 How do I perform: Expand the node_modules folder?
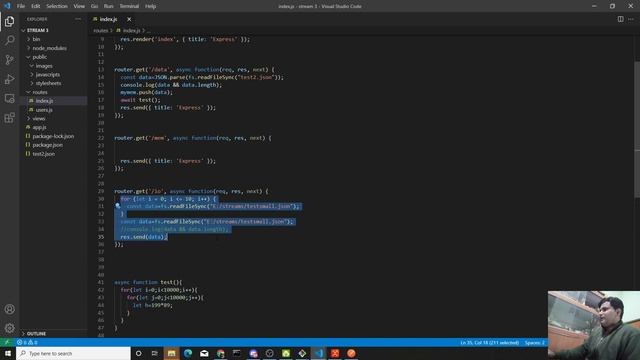coord(49,48)
